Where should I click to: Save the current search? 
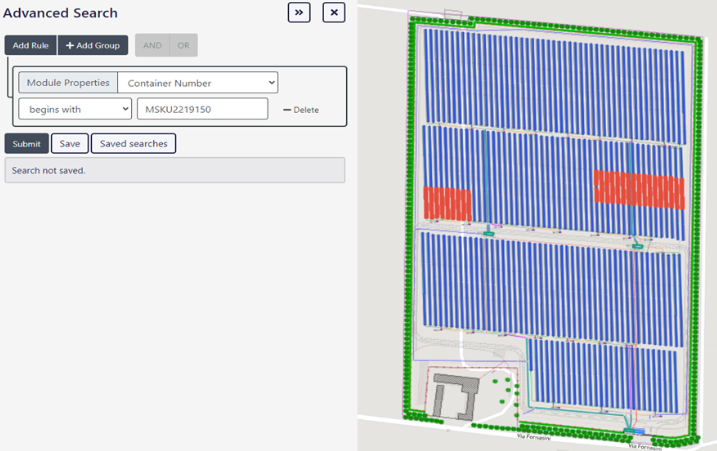(70, 144)
